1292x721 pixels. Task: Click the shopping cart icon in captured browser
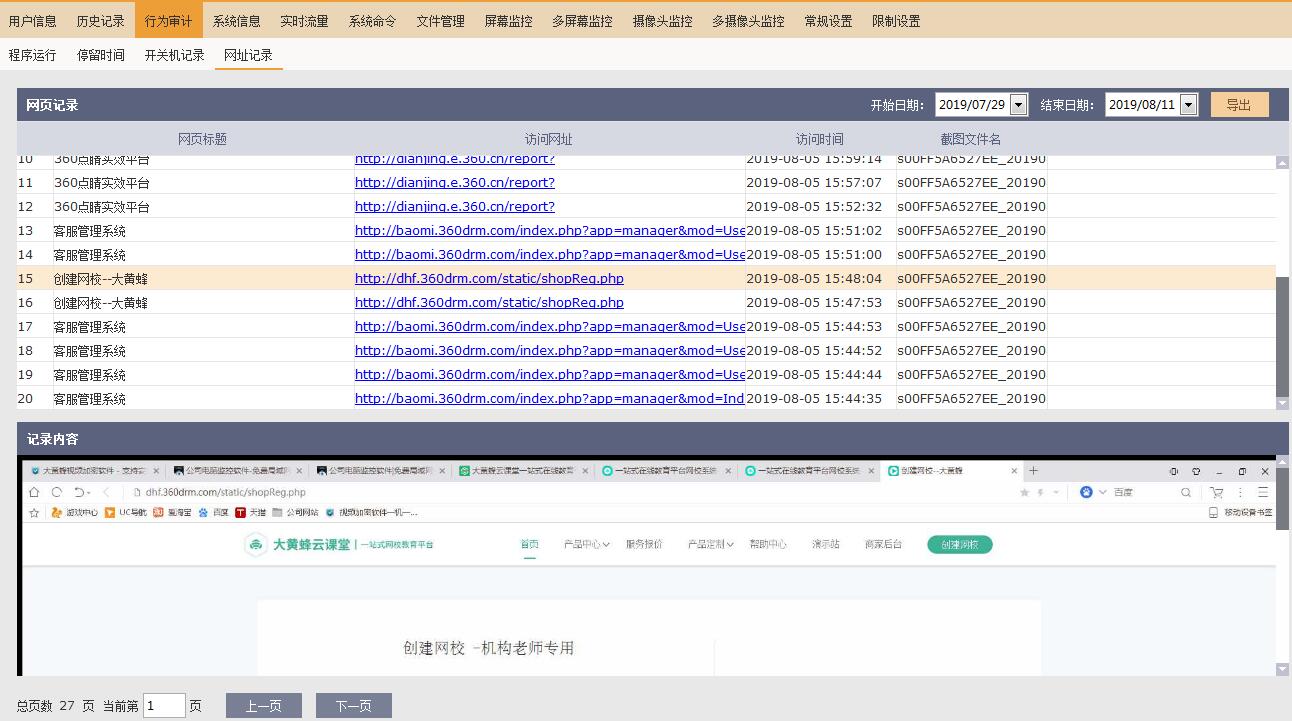[1216, 492]
